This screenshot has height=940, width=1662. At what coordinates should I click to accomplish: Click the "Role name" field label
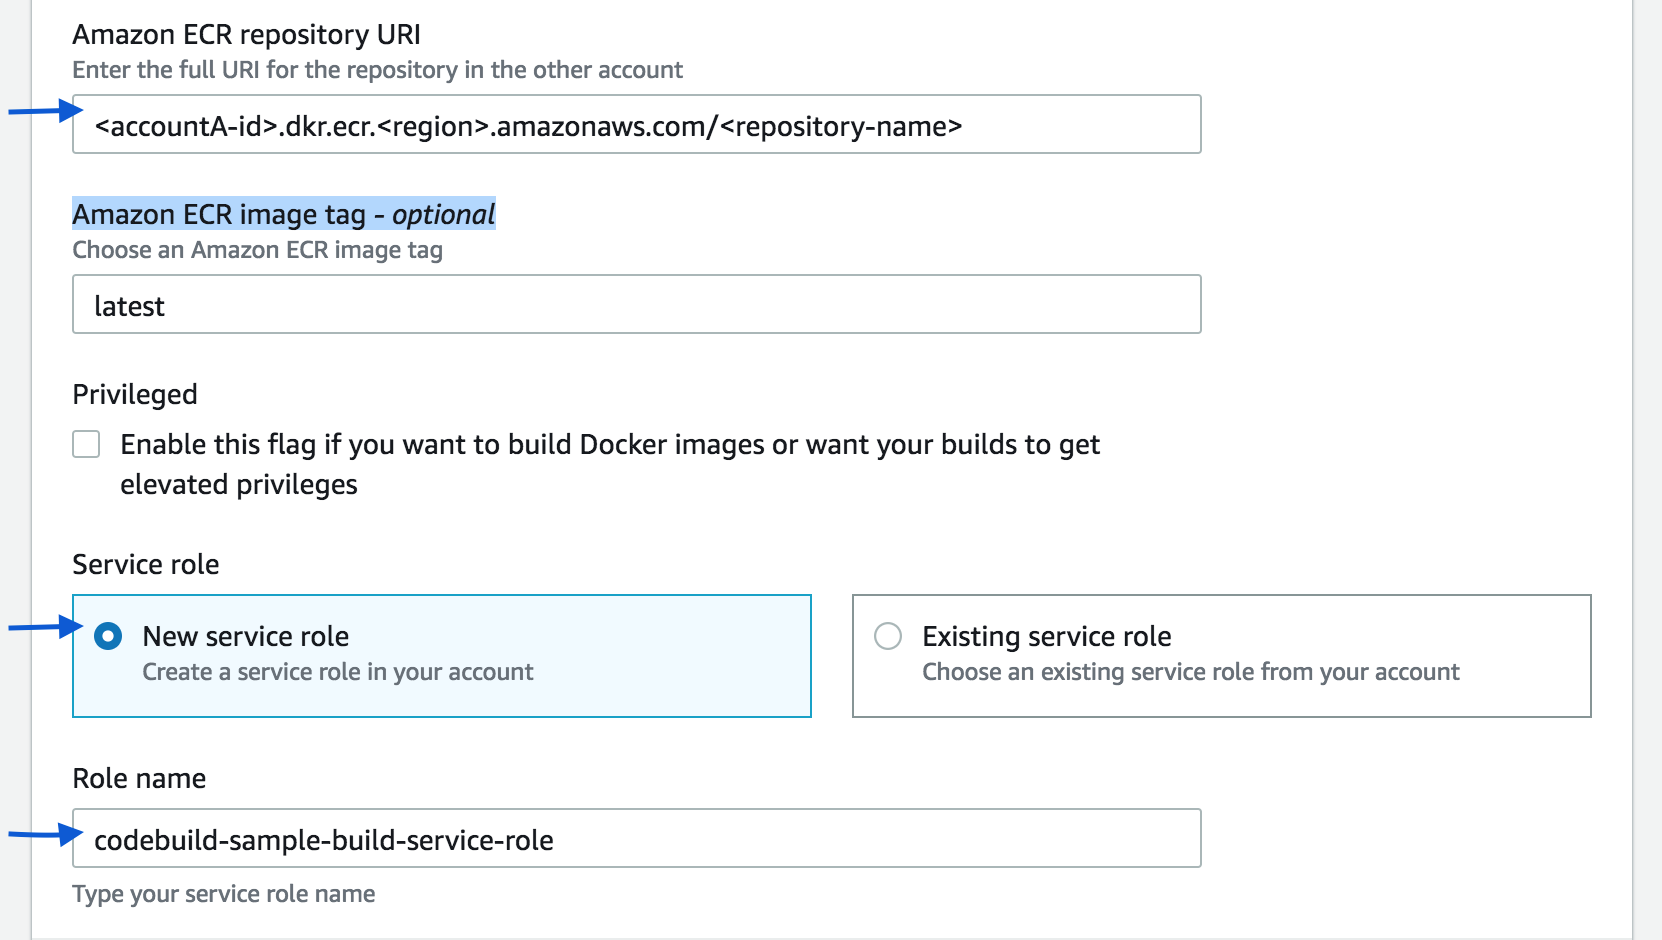click(x=139, y=779)
